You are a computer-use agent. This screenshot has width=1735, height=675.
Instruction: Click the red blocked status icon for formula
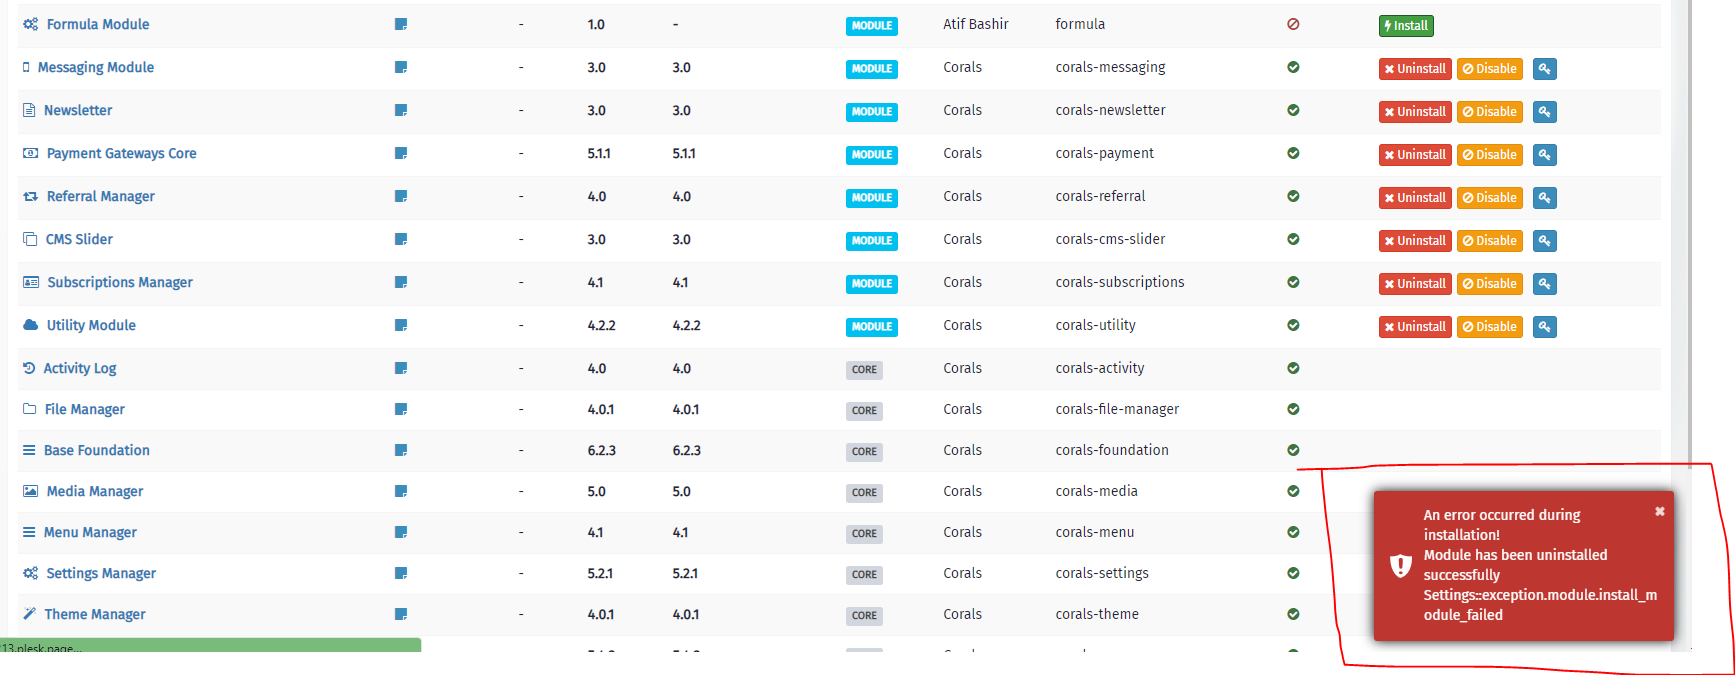pyautogui.click(x=1293, y=24)
